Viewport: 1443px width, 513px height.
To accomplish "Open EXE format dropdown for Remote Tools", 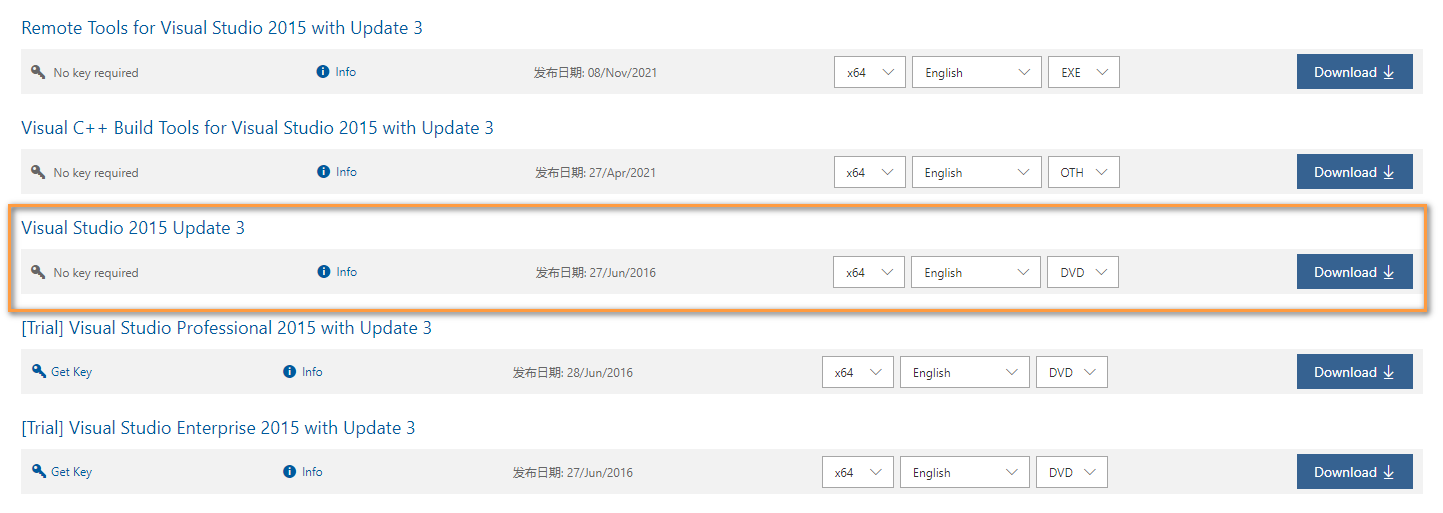I will (x=1083, y=72).
